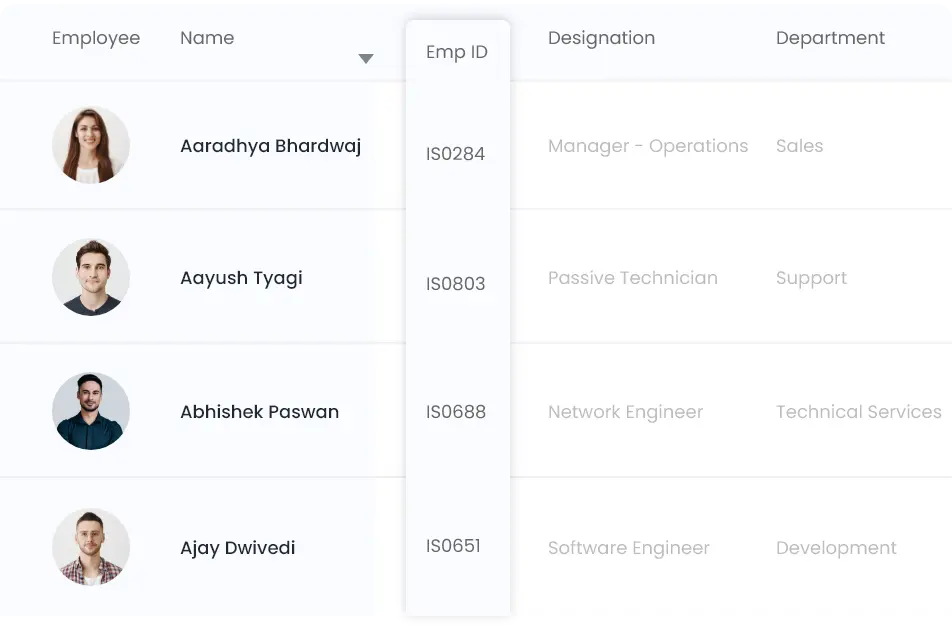Click Aayush Tyagi's profile photo
Viewport: 952px width, 632px height.
91,277
